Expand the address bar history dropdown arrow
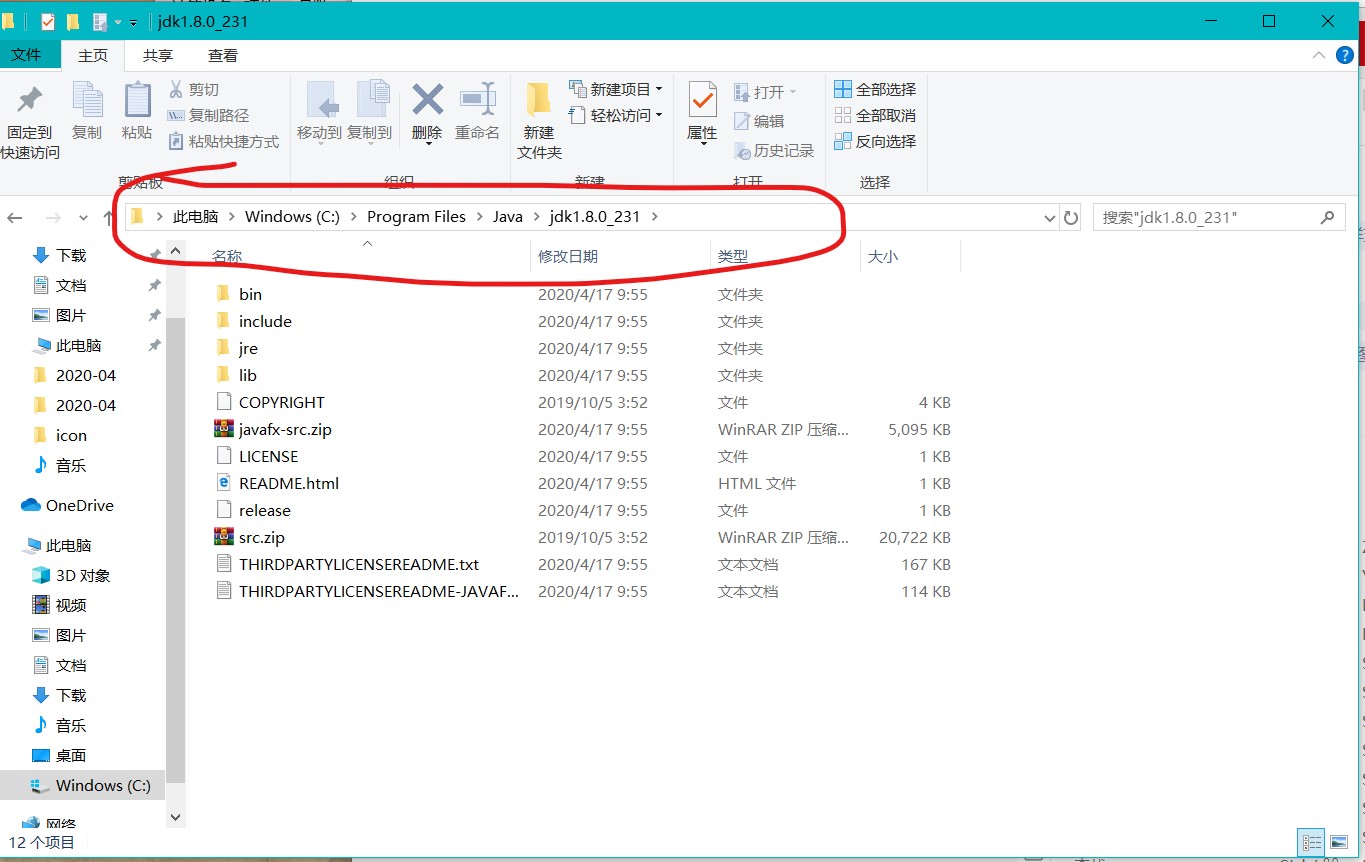This screenshot has height=862, width=1365. click(x=1049, y=218)
